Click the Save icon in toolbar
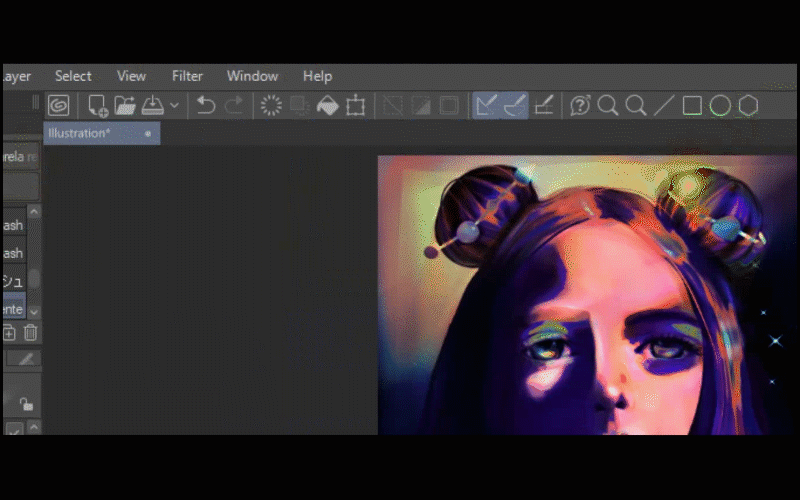 click(x=152, y=105)
